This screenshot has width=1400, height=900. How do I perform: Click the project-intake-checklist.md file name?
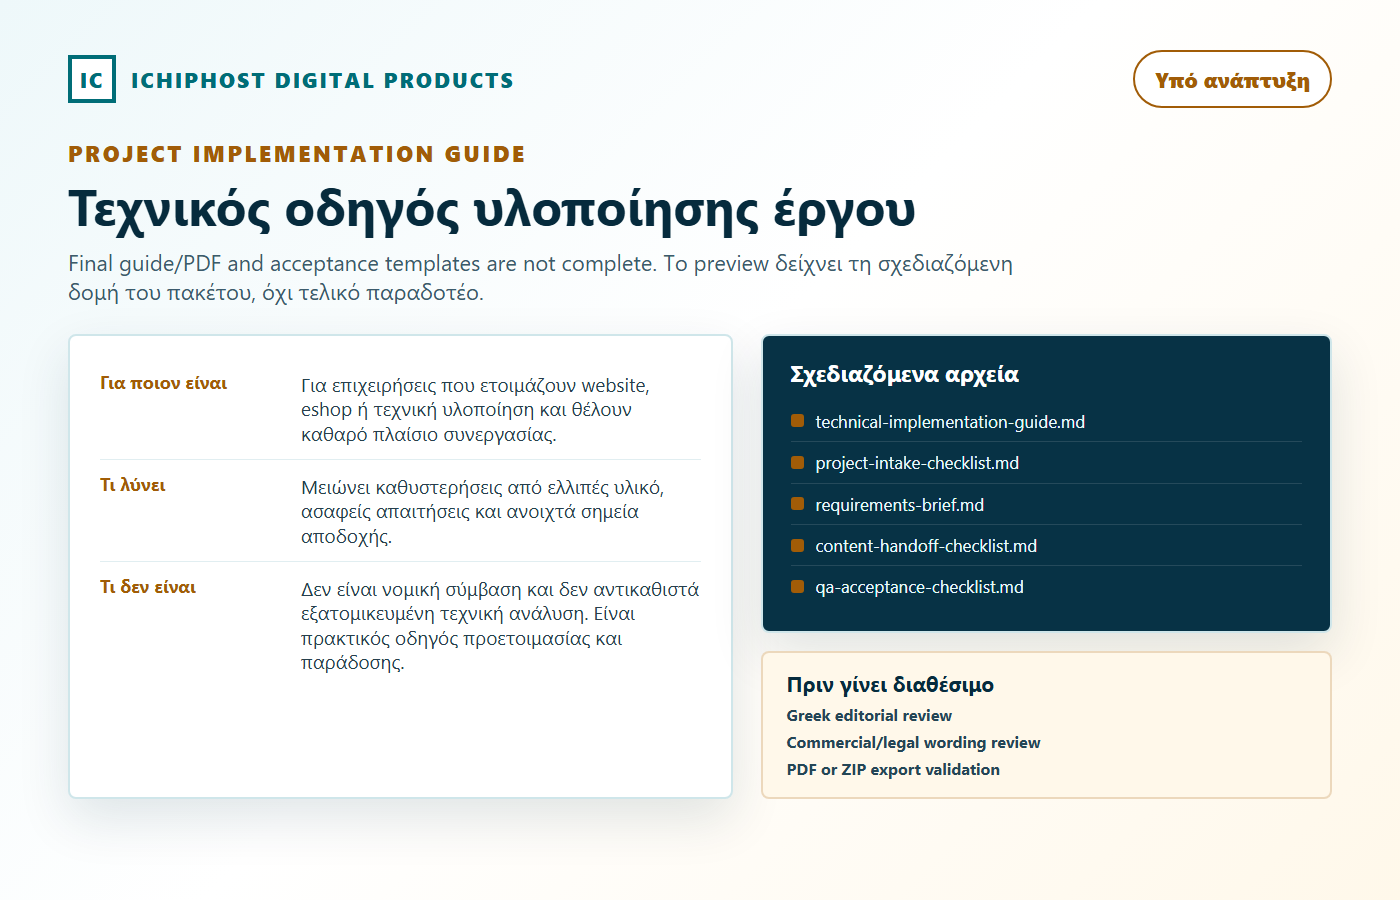coord(917,463)
